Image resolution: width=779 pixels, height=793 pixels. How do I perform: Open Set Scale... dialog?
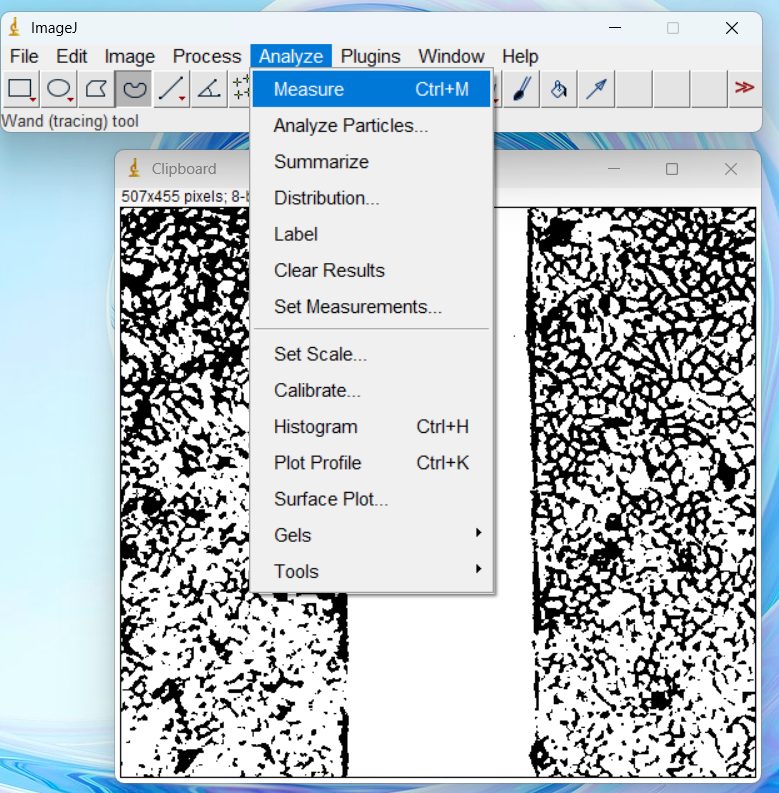371,354
